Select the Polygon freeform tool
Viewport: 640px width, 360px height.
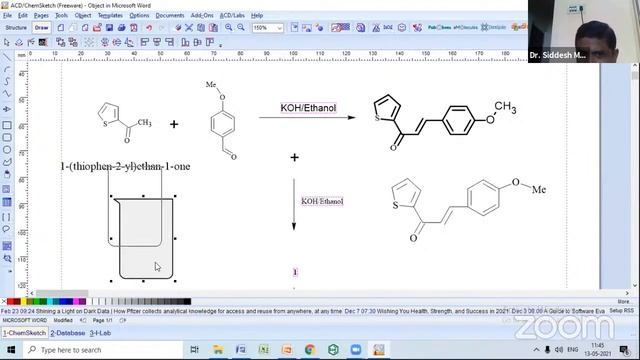click(7, 162)
